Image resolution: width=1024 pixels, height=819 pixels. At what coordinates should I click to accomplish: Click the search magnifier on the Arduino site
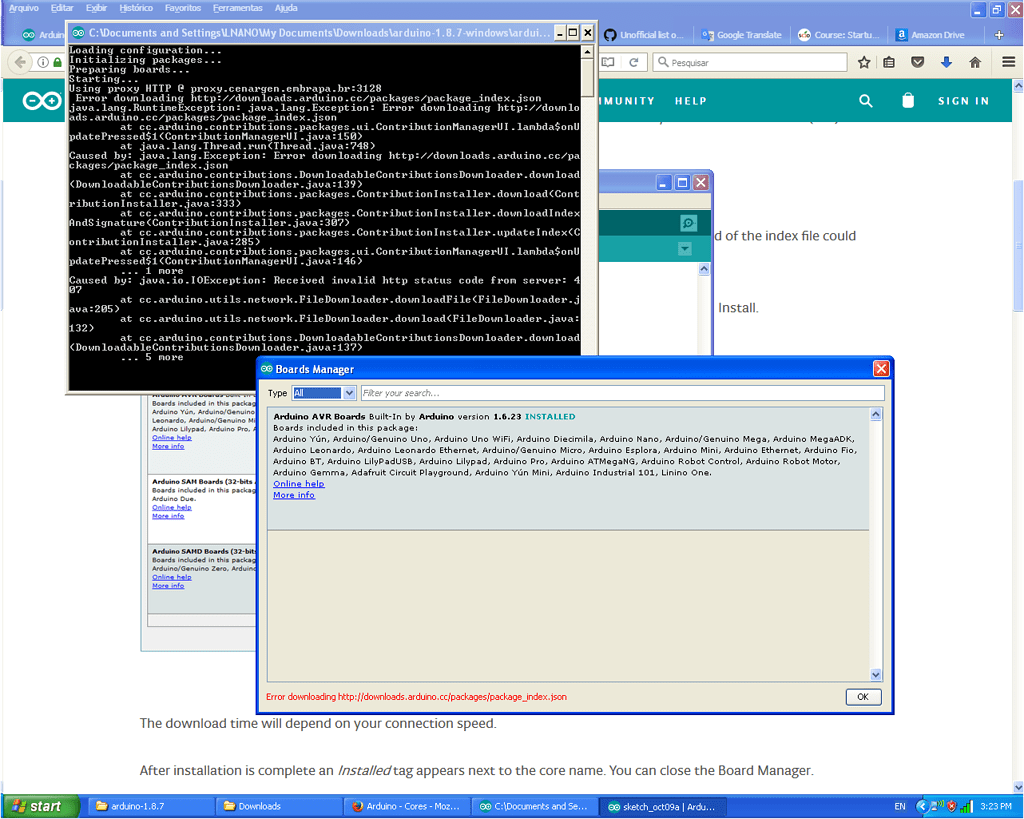[x=866, y=100]
